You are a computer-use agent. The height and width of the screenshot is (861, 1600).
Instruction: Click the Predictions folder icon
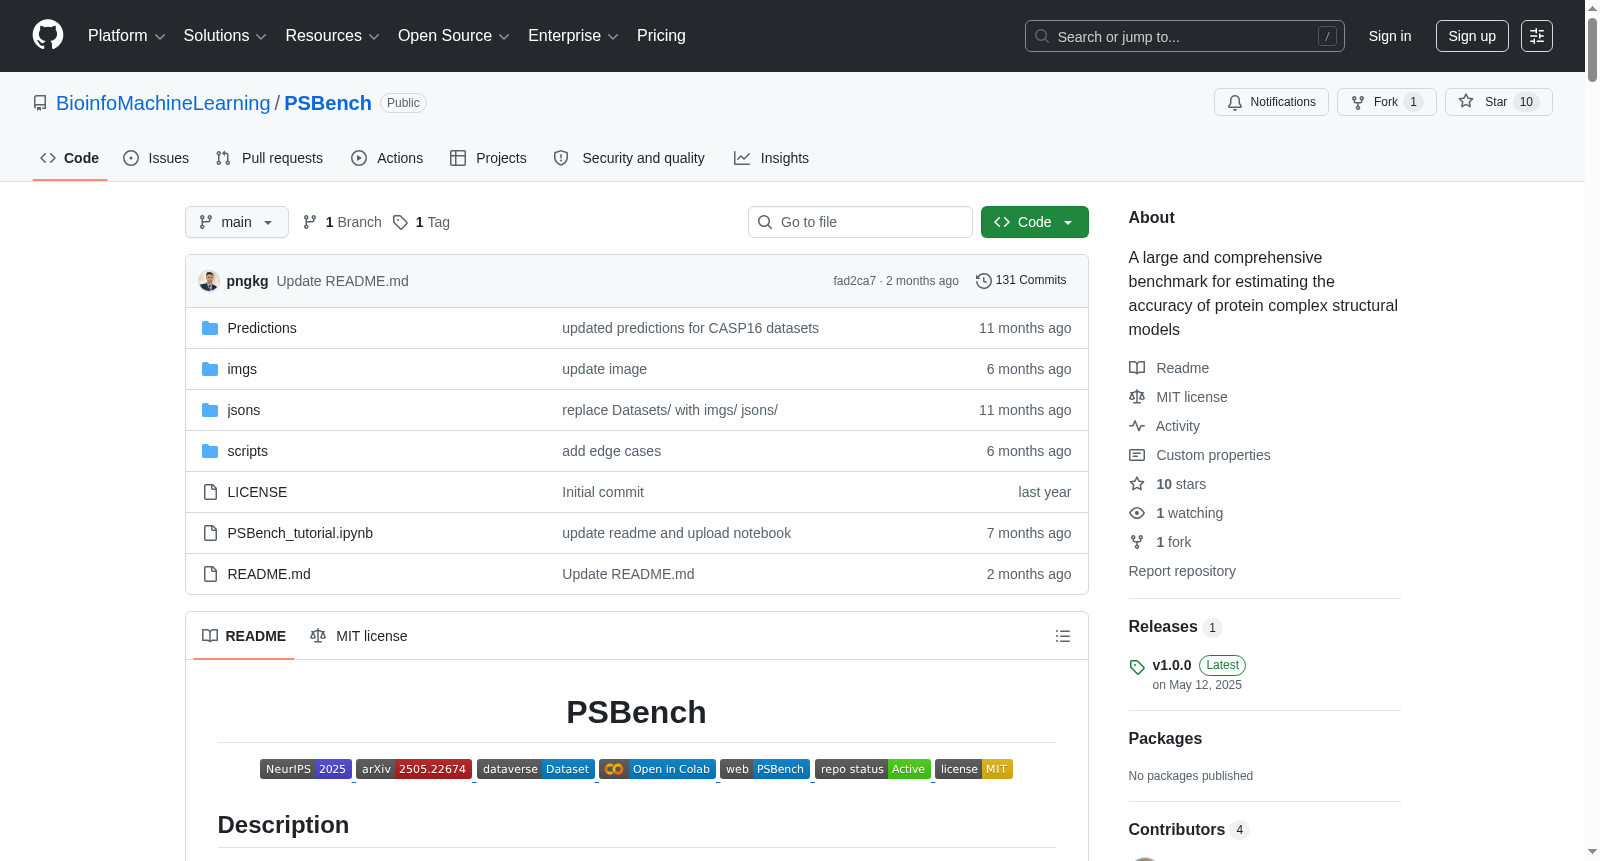[x=210, y=328]
